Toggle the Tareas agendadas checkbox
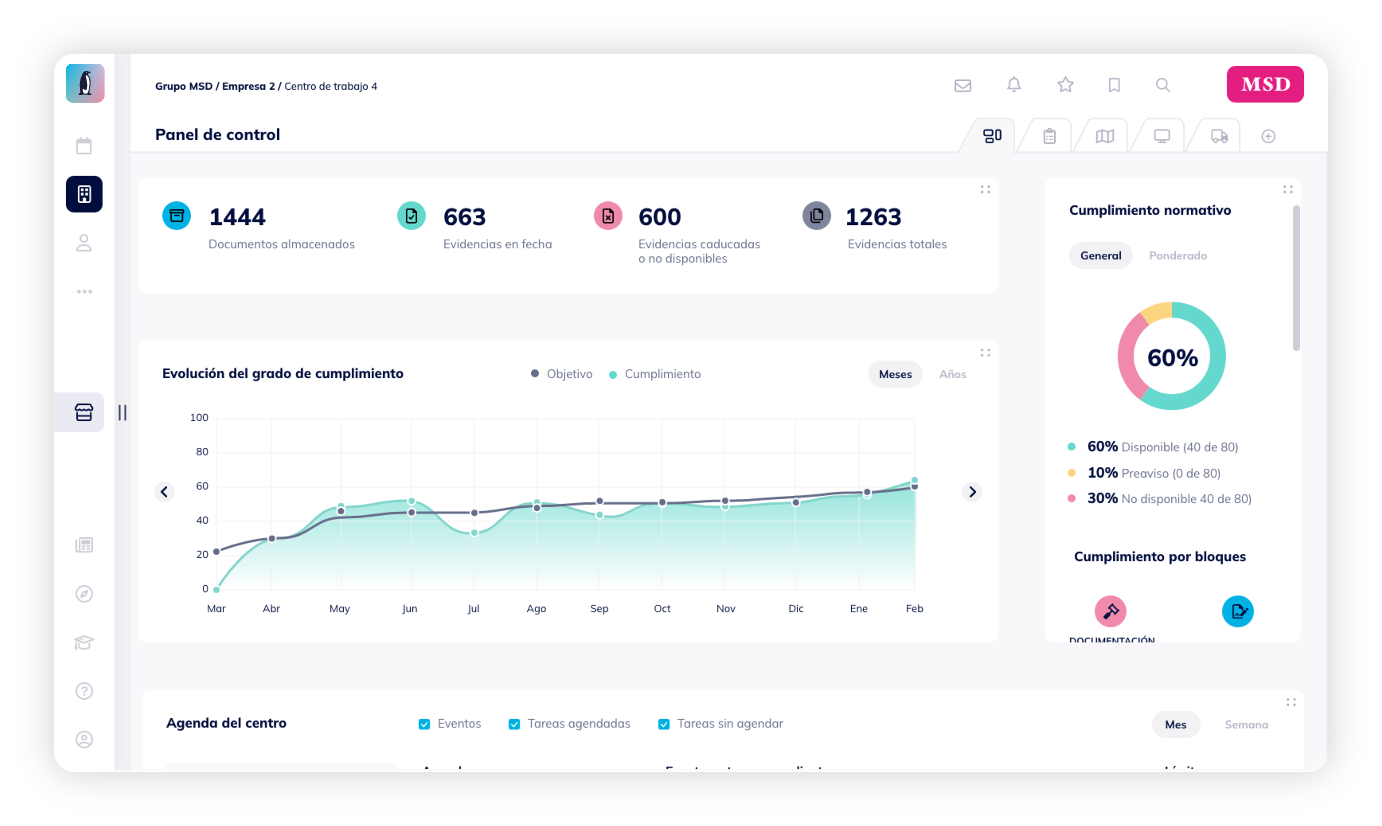This screenshot has width=1382, height=826. [x=515, y=724]
